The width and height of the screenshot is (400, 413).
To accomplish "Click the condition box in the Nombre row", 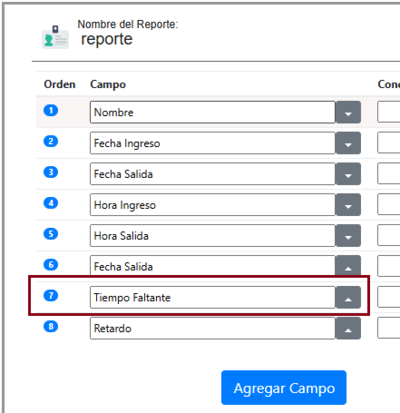I will coord(389,112).
